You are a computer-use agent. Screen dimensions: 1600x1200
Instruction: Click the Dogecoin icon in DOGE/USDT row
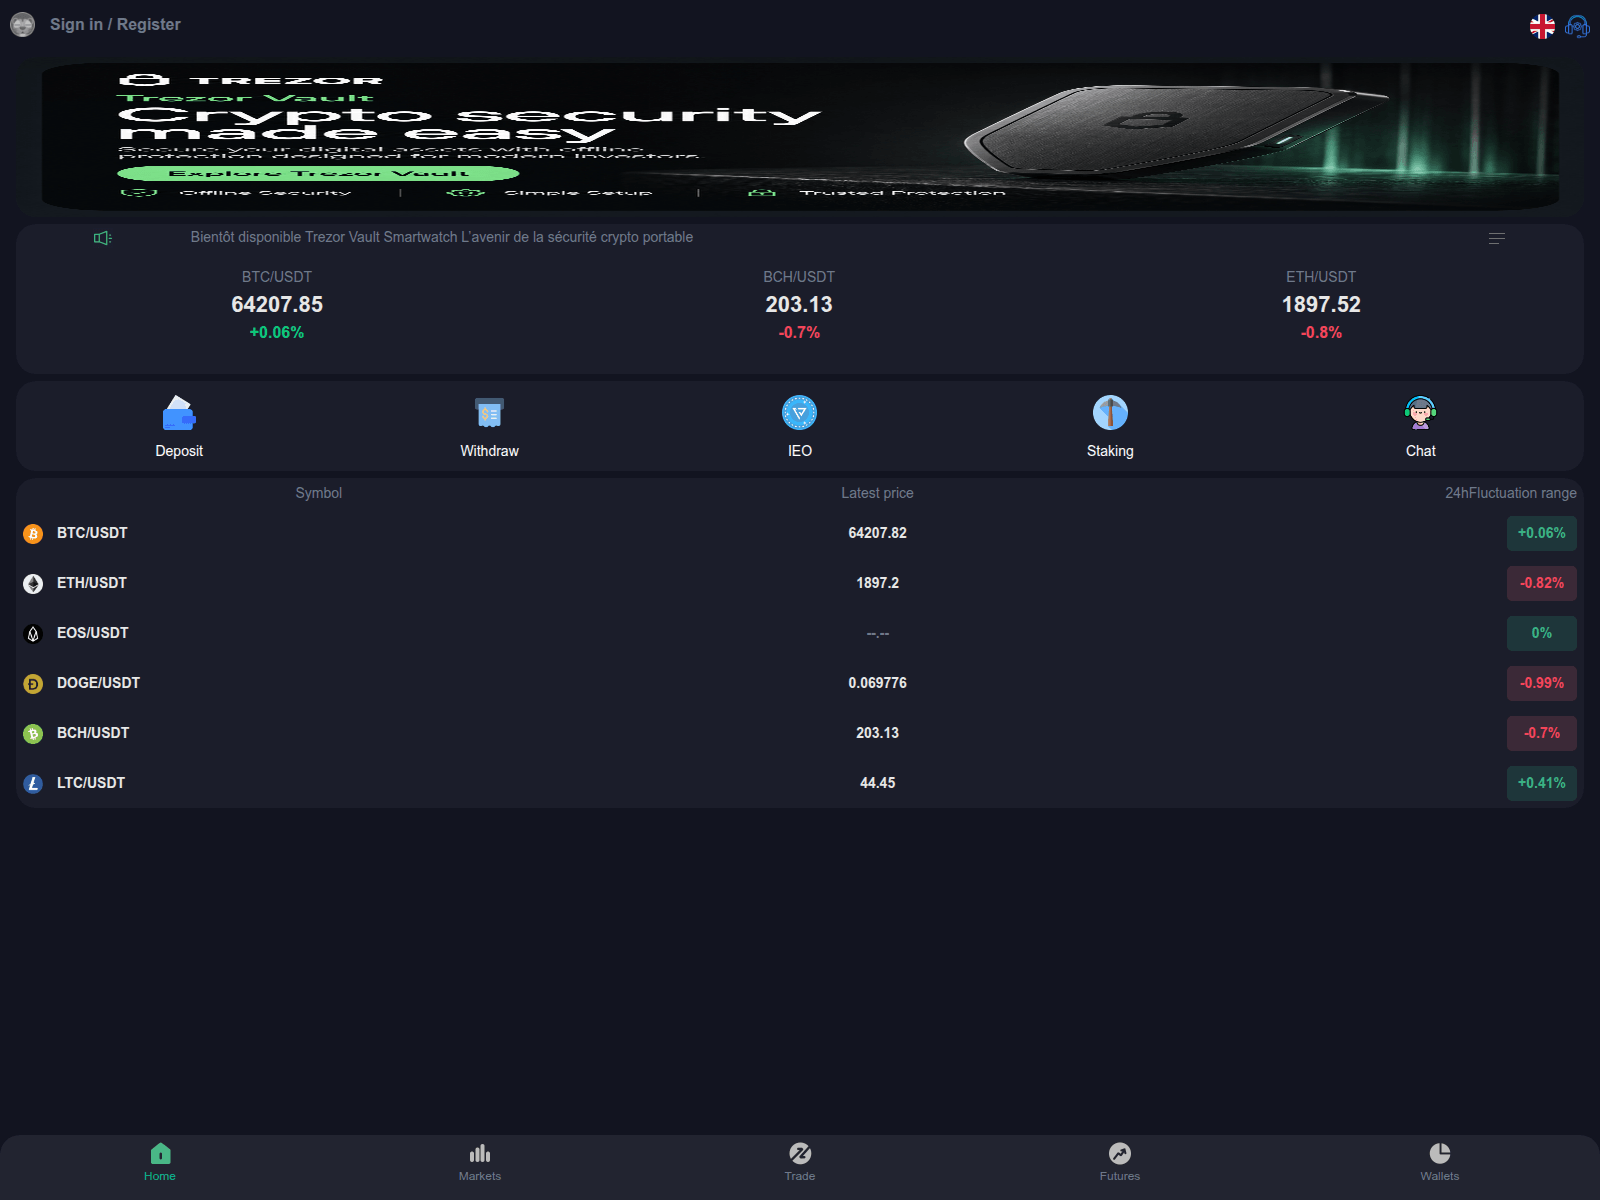pos(33,684)
